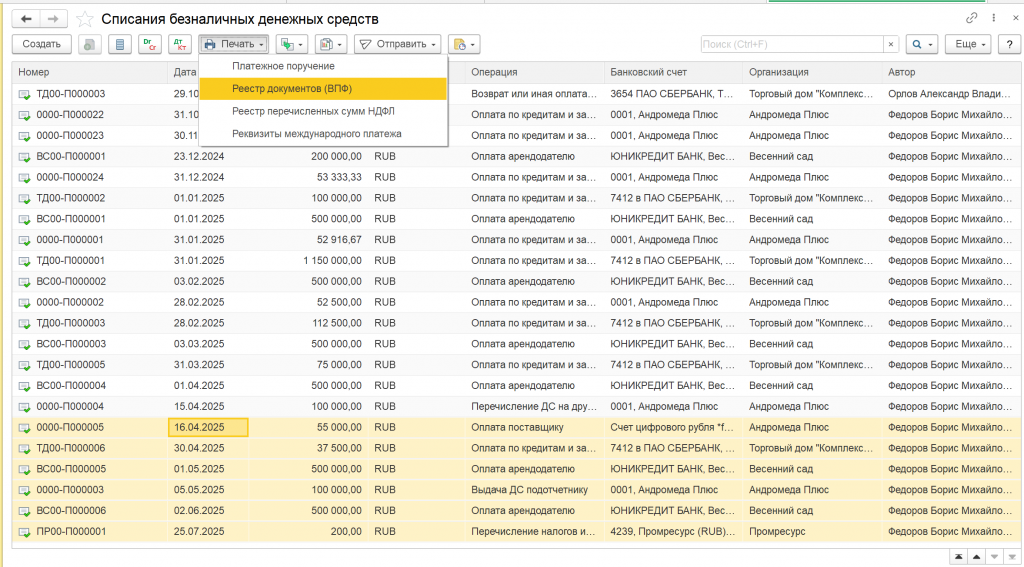Click the green Dt/Cr postings icon
The height and width of the screenshot is (567, 1024).
[x=150, y=44]
